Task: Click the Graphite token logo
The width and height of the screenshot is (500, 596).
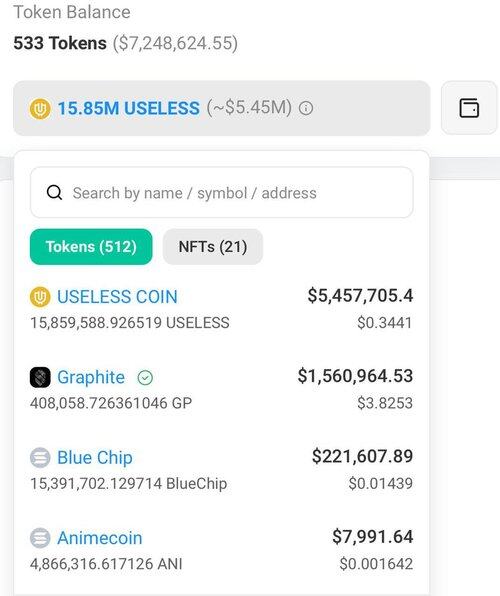Action: [40, 377]
